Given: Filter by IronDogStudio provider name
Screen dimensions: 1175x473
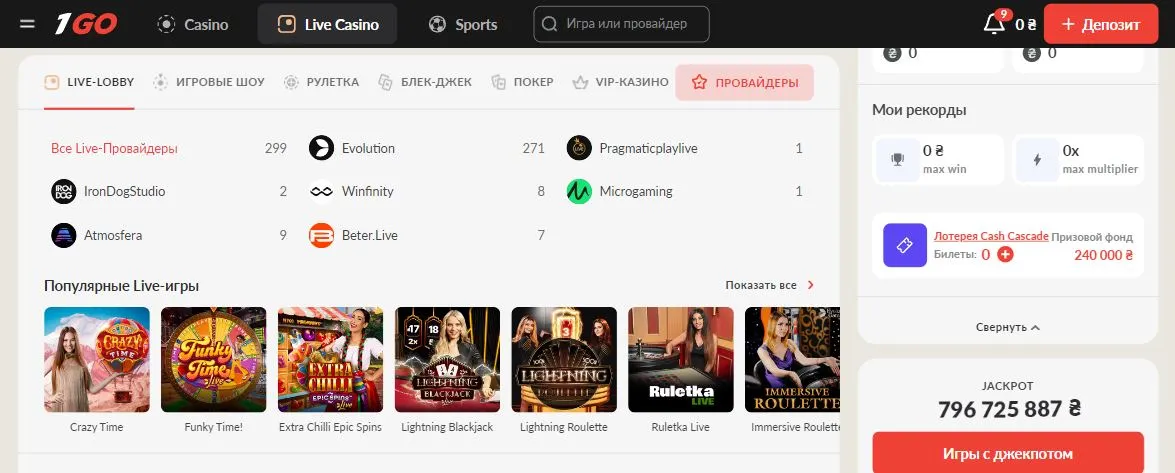Looking at the screenshot, I should click(124, 191).
